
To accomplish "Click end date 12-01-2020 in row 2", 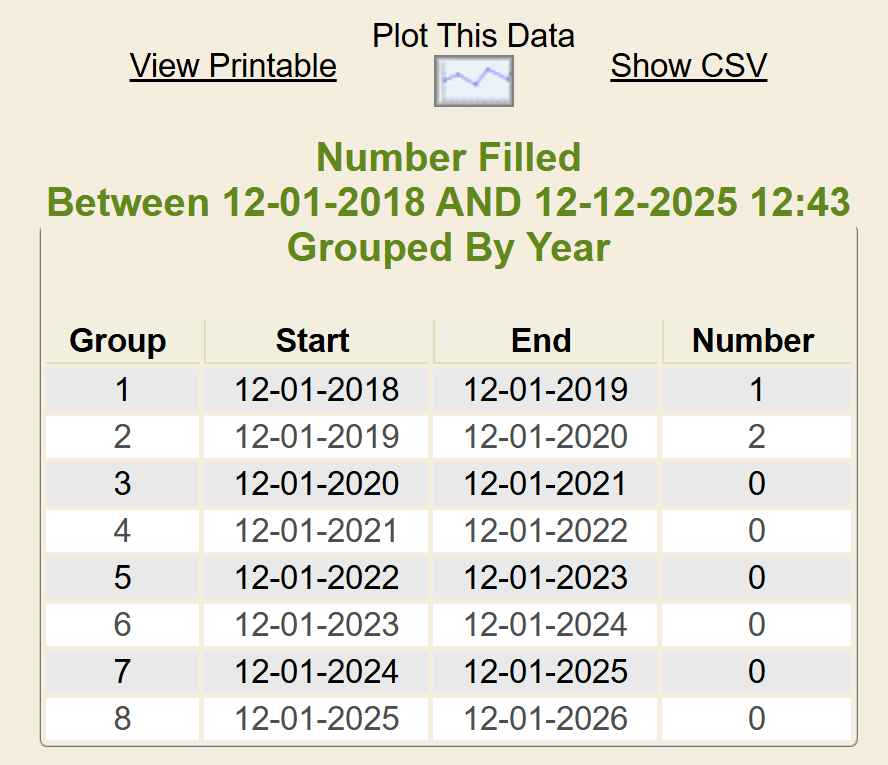I will pyautogui.click(x=545, y=437).
